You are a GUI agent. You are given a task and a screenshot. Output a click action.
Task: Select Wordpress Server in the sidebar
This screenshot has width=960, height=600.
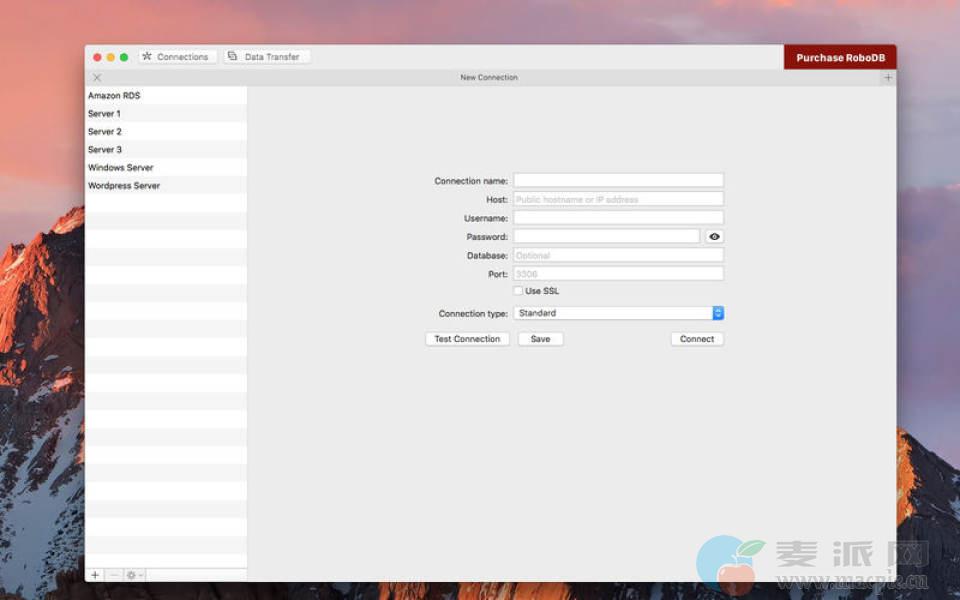(124, 186)
